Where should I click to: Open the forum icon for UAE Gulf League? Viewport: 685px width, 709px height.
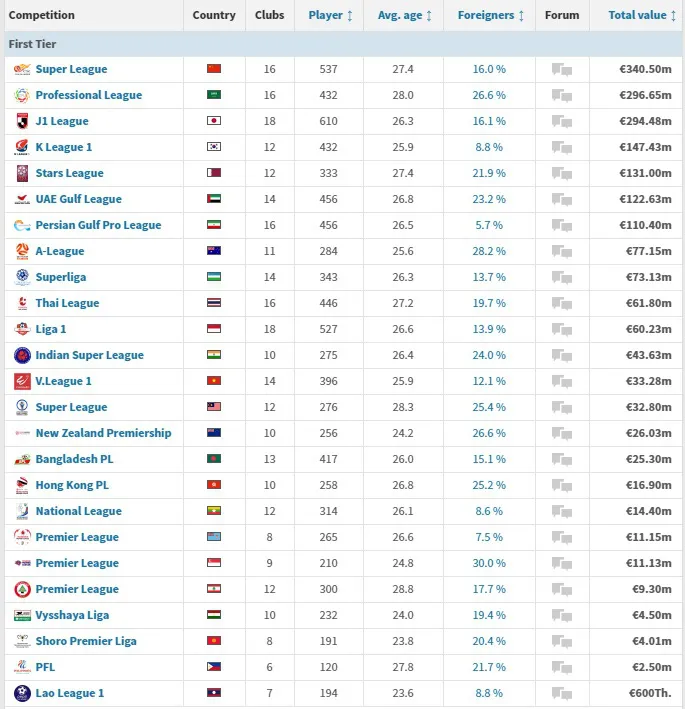(x=562, y=199)
